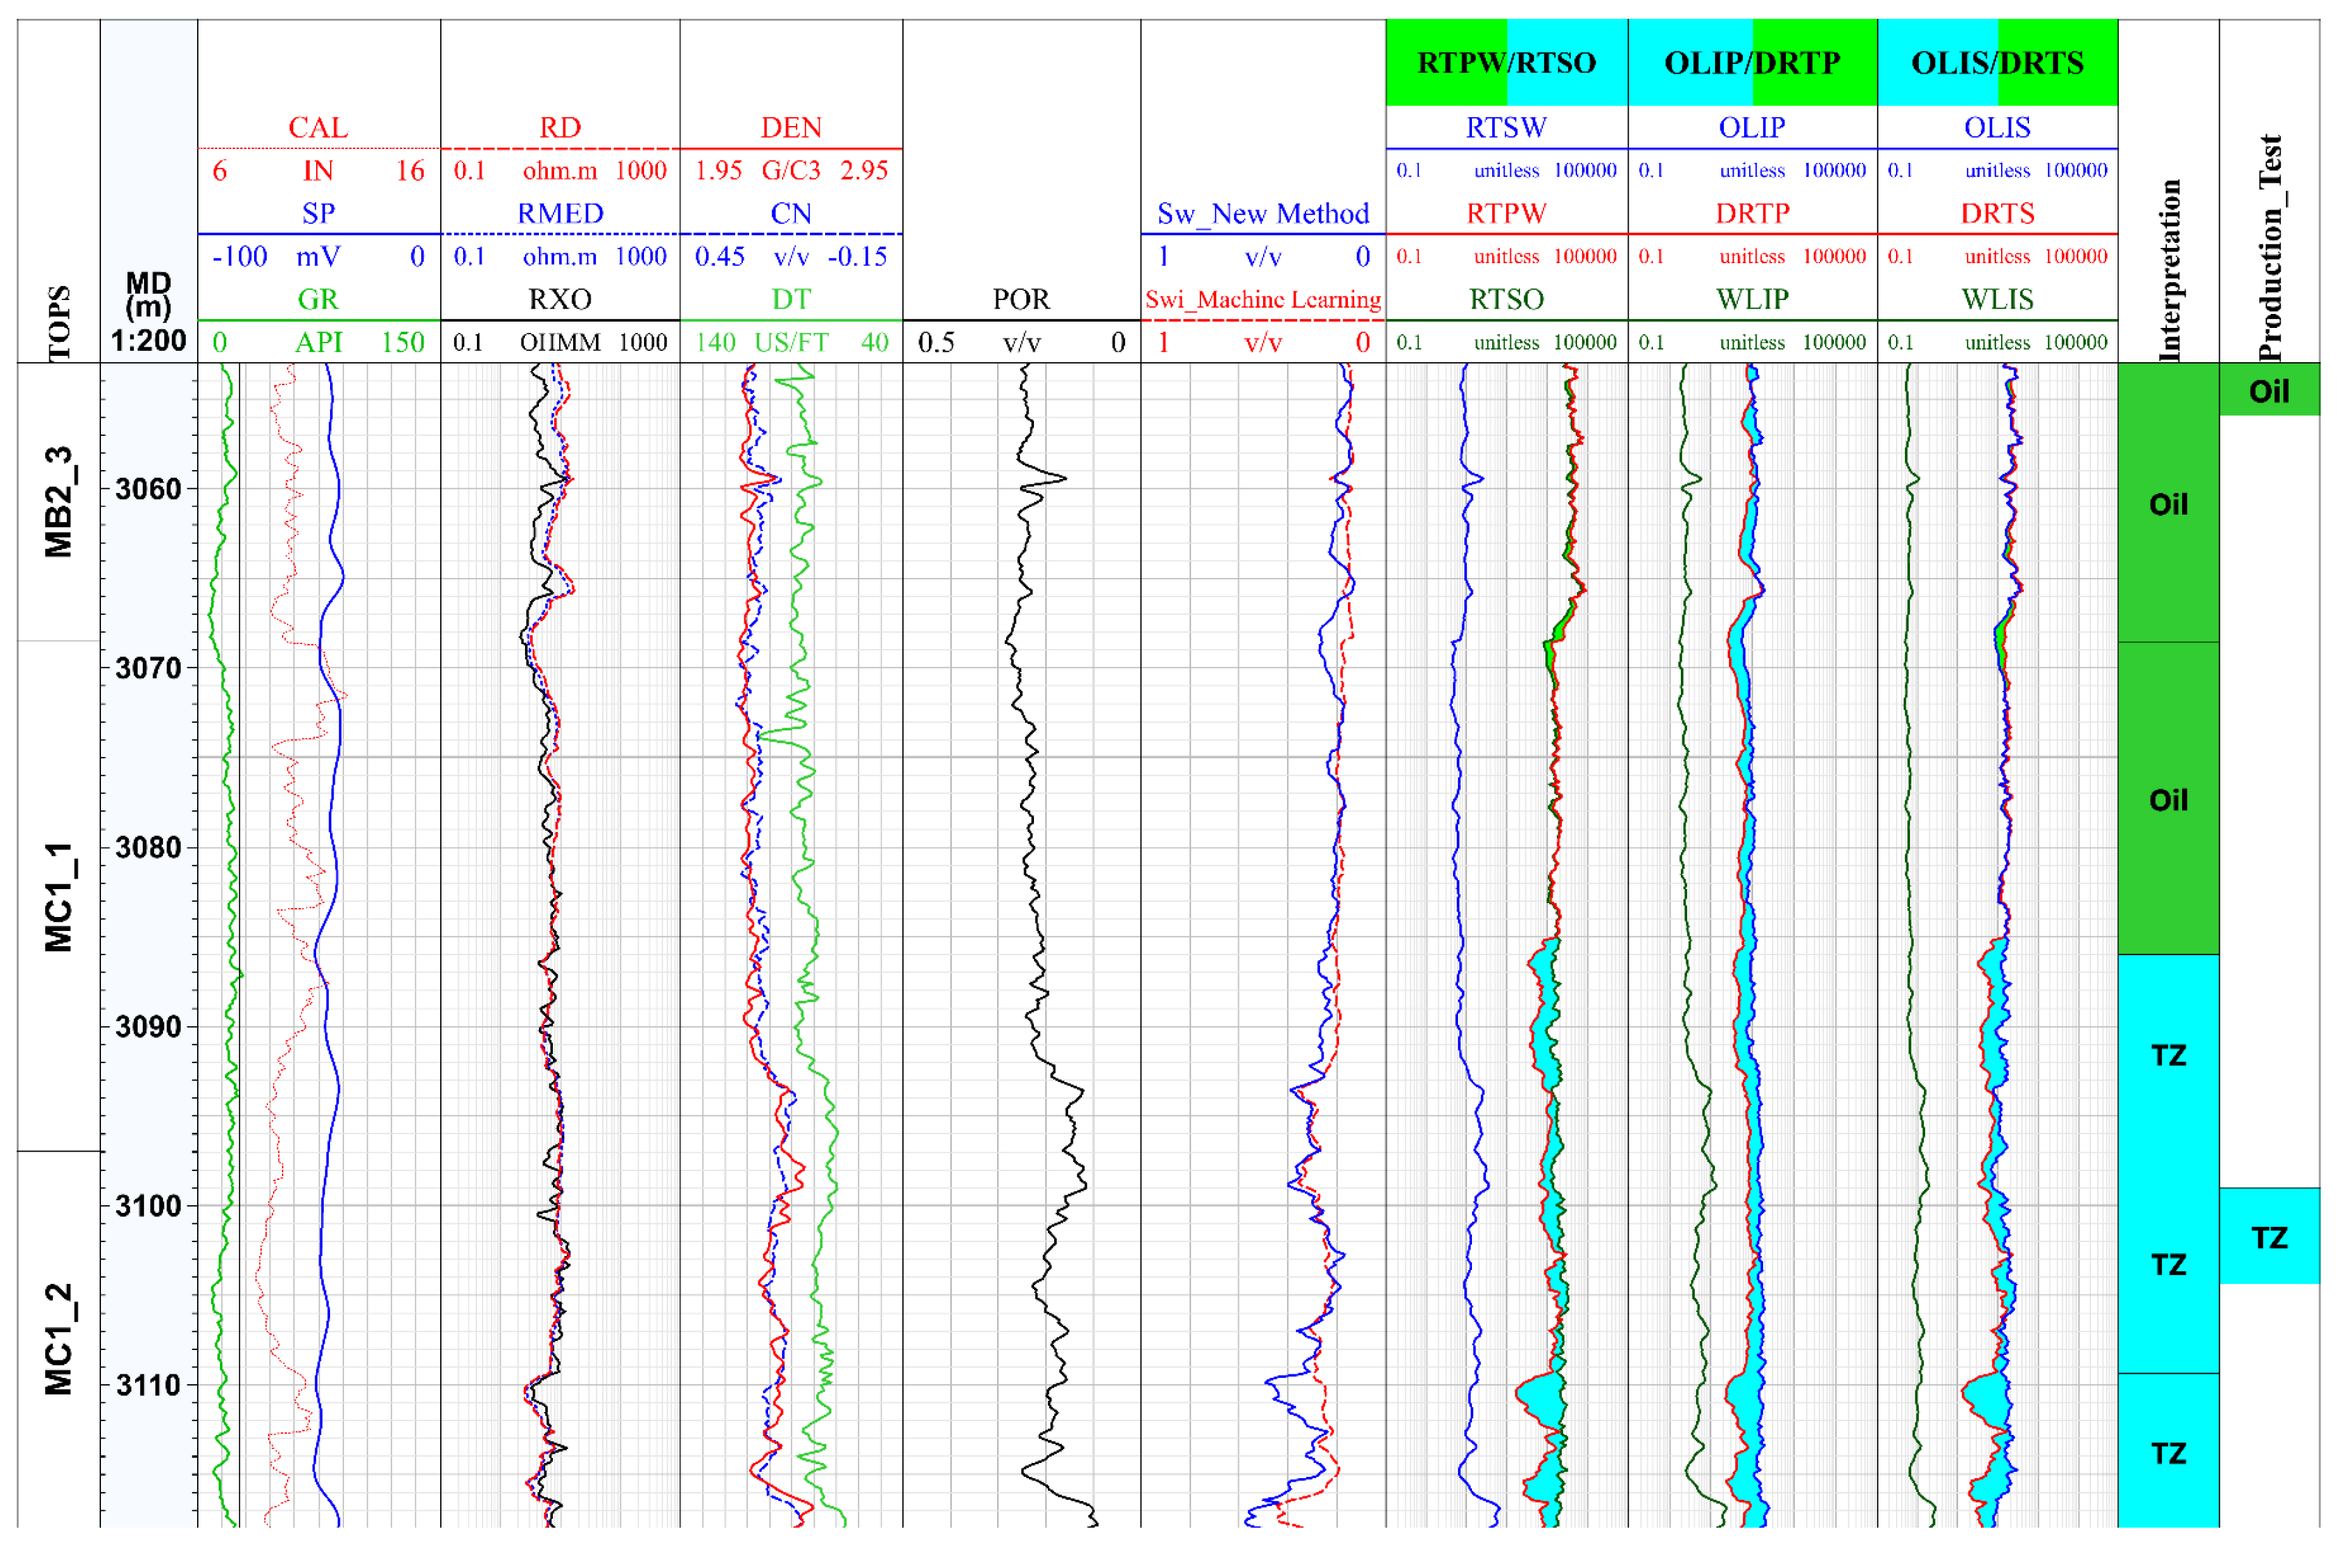Click the RTPW/RTSO track header
The height and width of the screenshot is (1568, 2343).
click(x=1506, y=63)
